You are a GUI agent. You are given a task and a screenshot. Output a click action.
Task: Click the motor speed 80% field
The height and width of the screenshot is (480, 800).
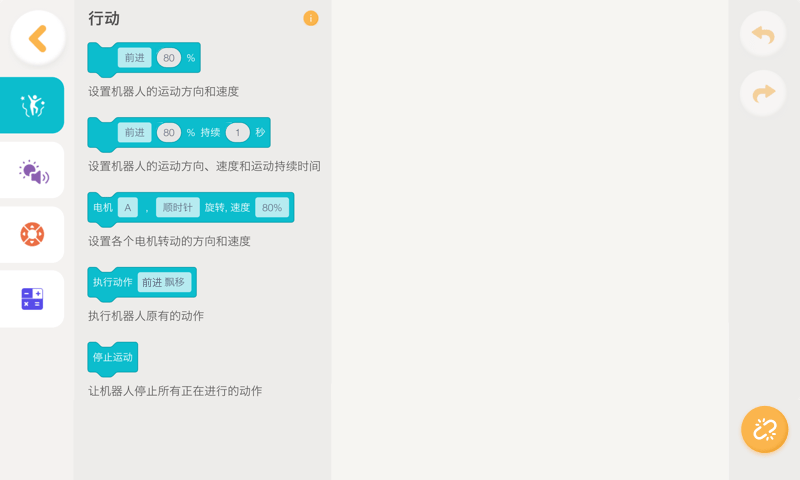click(271, 207)
